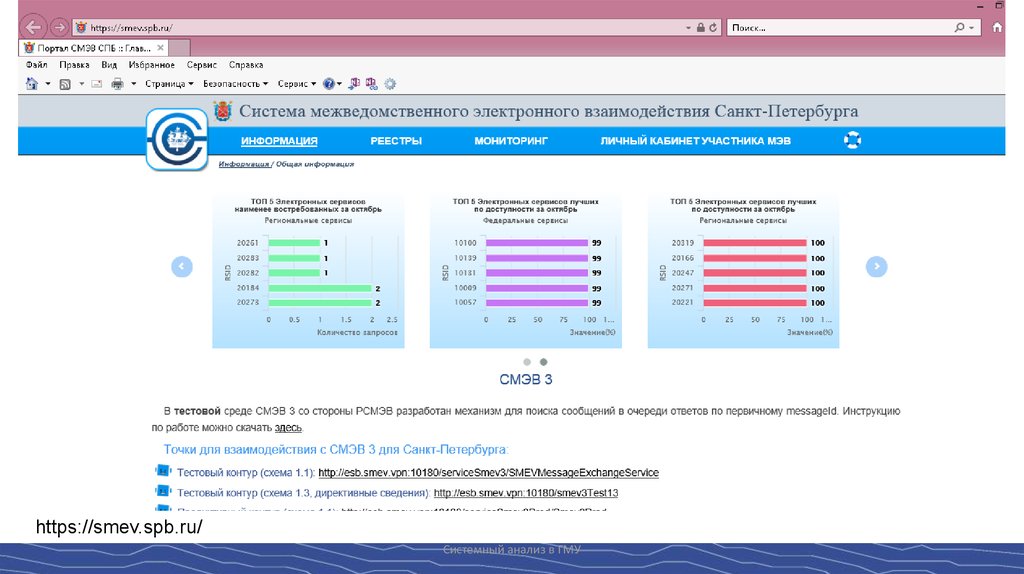This screenshot has width=1024, height=574.
Task: Select the first carousel page dot
Action: tap(527, 362)
